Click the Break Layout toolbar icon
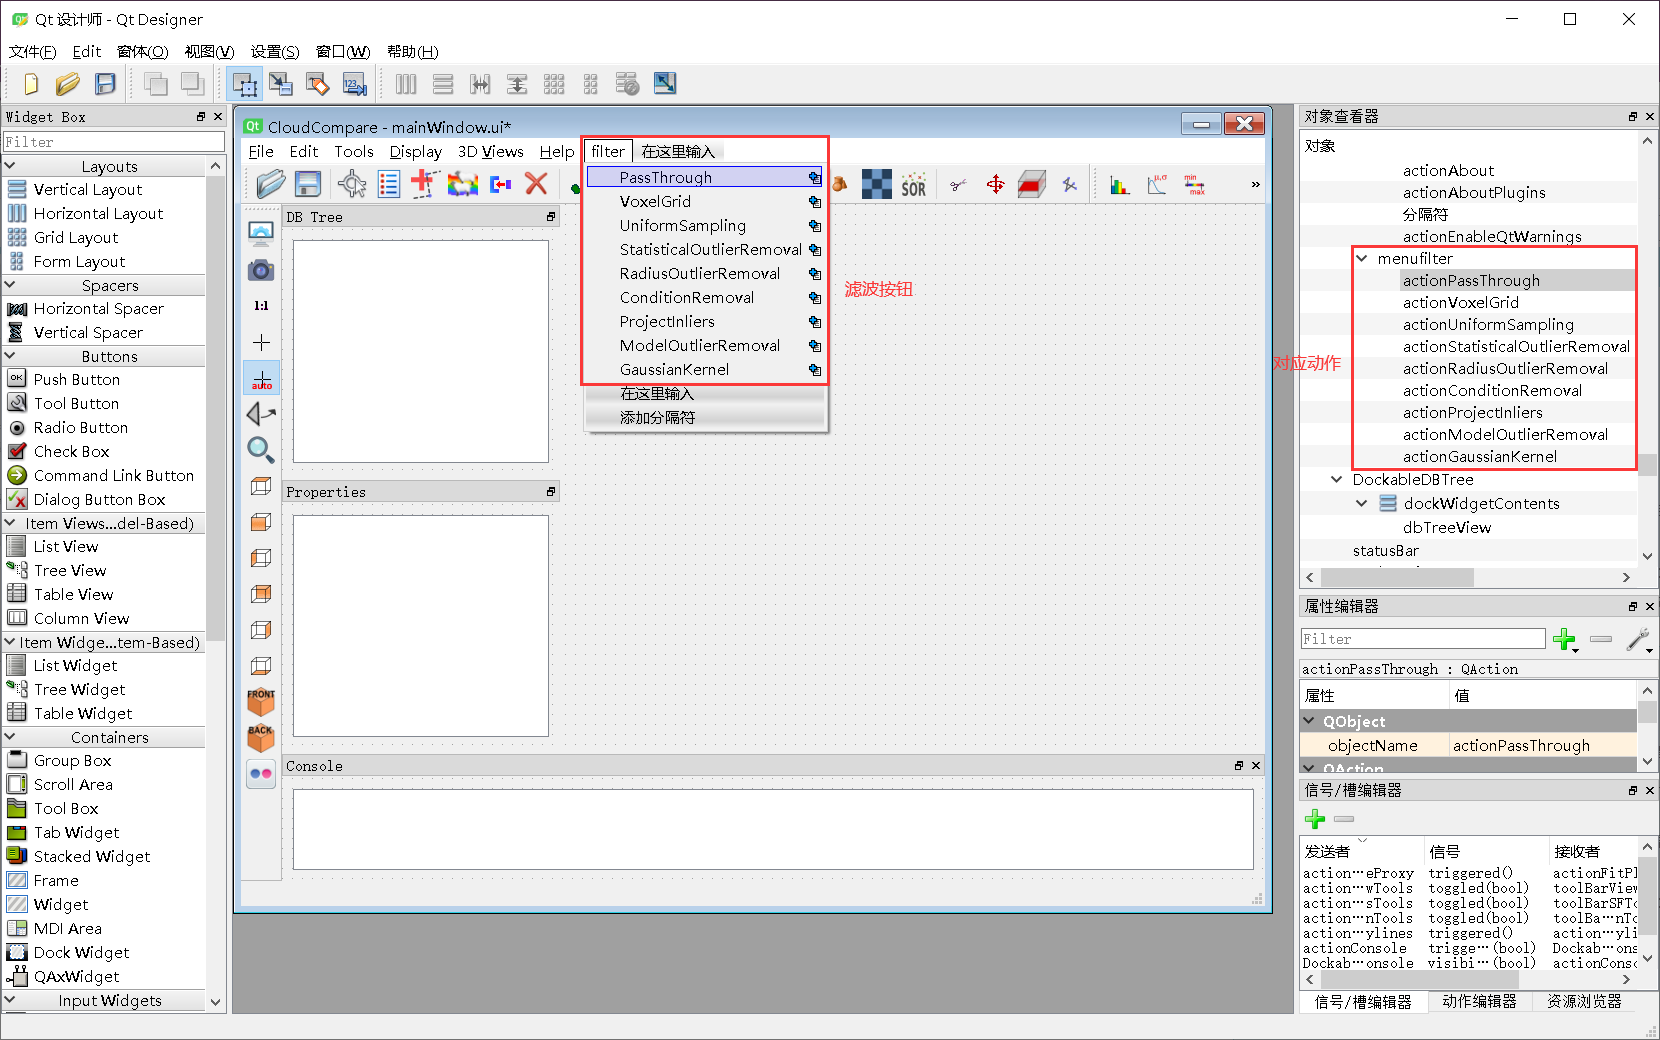The width and height of the screenshot is (1660, 1040). click(628, 84)
